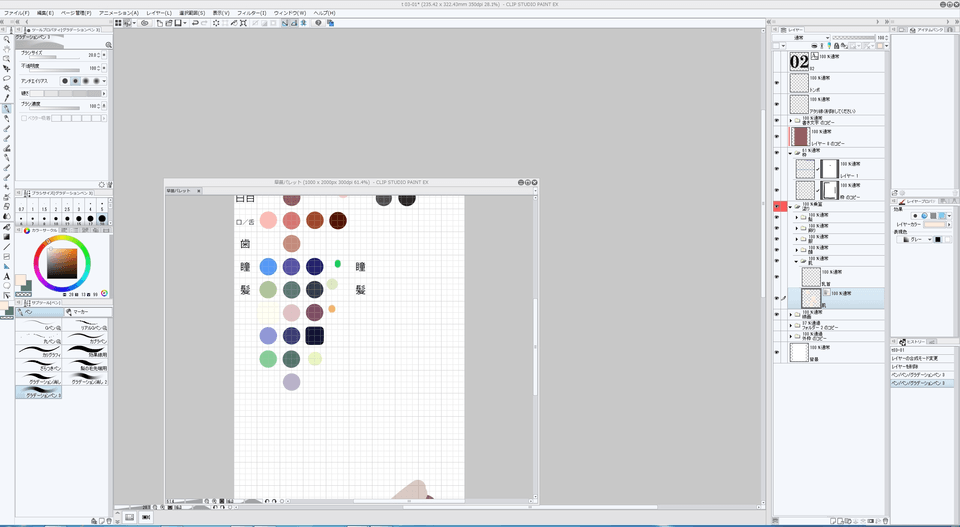Click the save icon in the toolbar
The image size is (960, 527).
(x=177, y=22)
